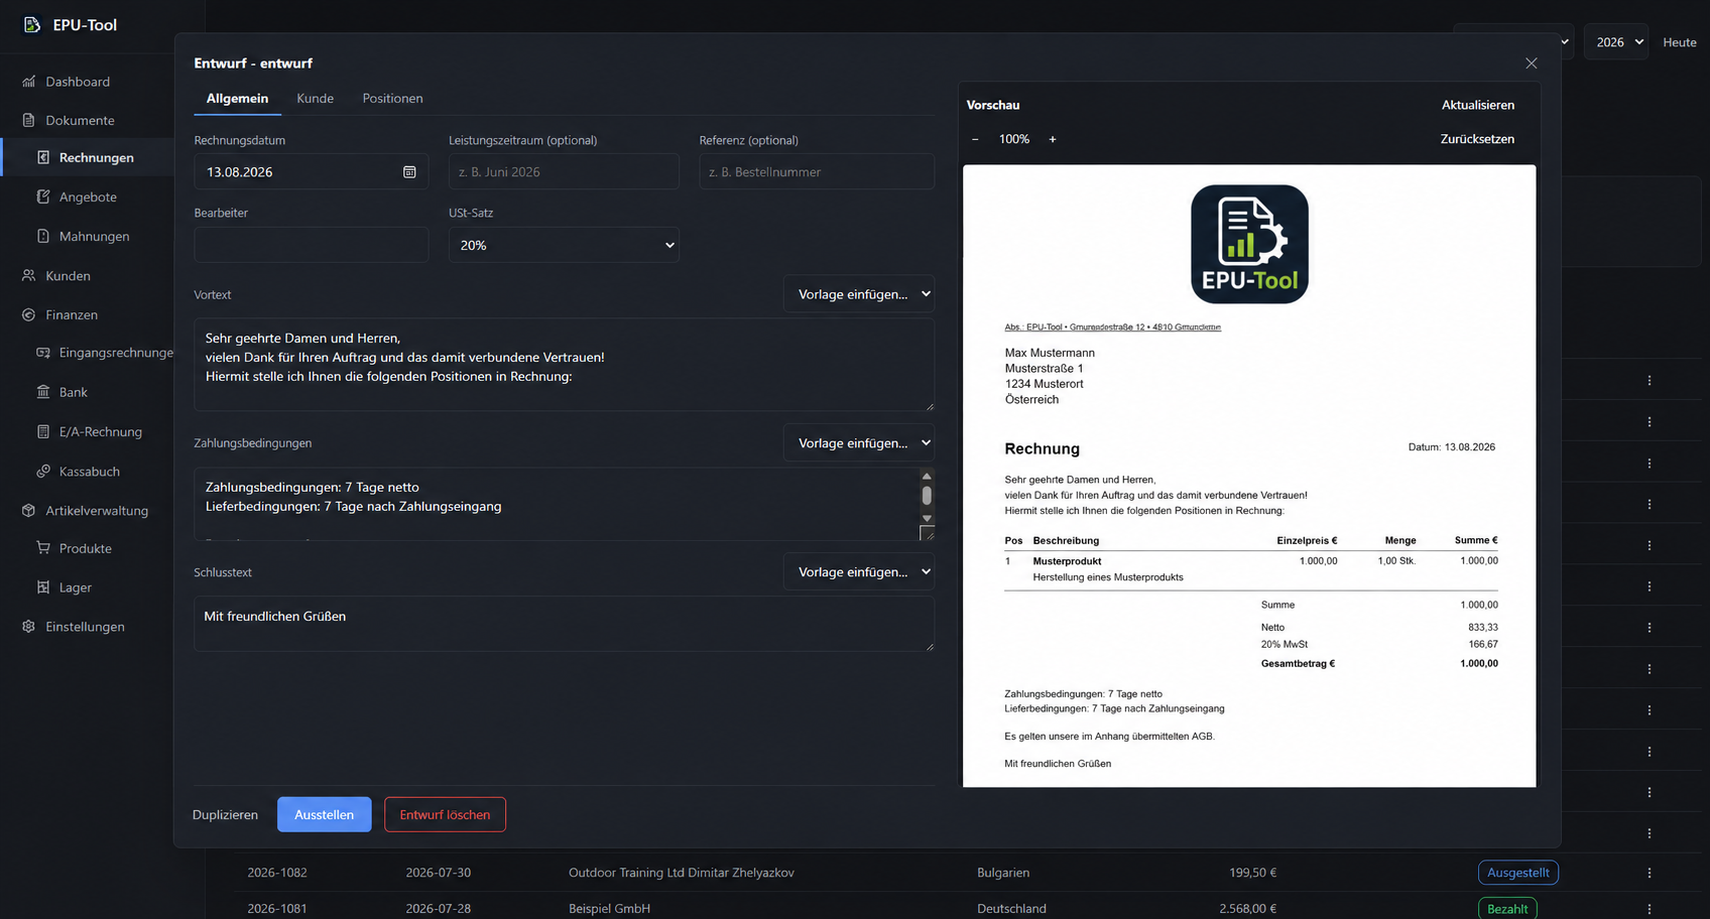
Task: Open the calendar picker for Rechnungsdatum
Action: tap(409, 172)
